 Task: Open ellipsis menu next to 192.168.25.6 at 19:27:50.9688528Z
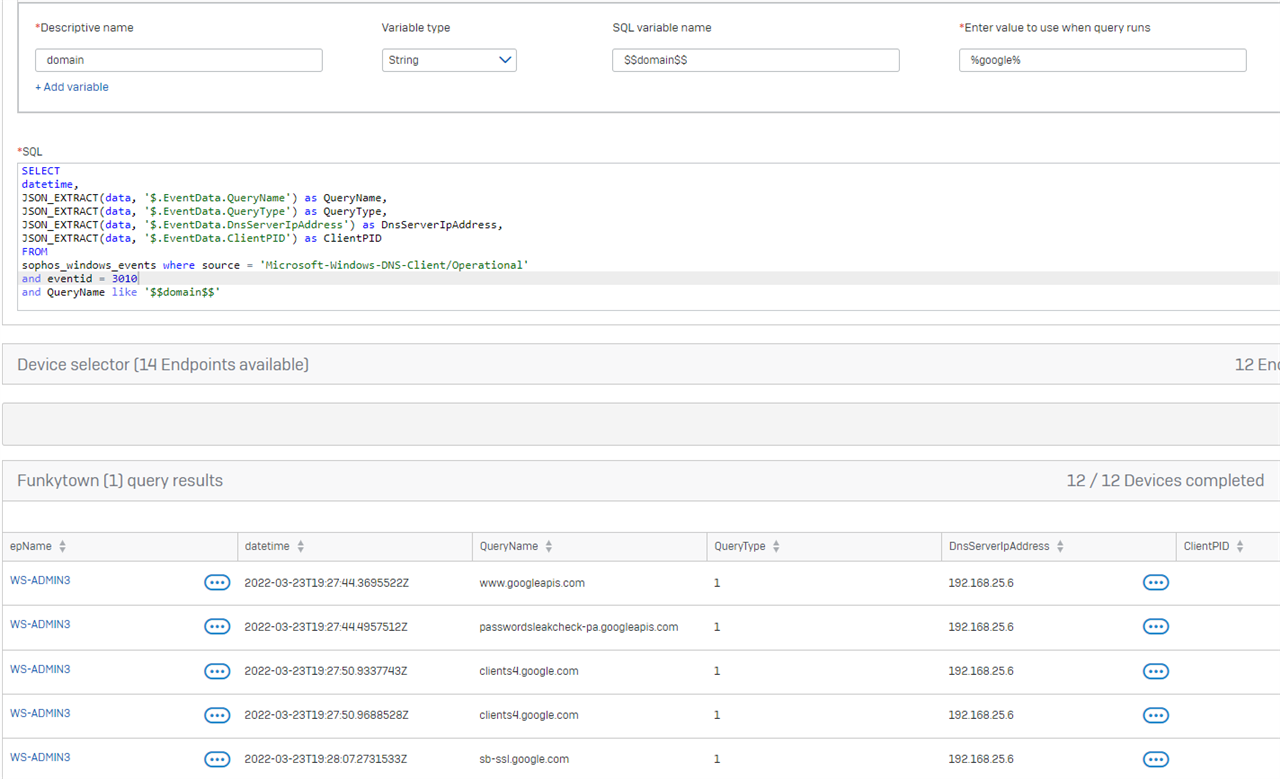click(x=1156, y=715)
